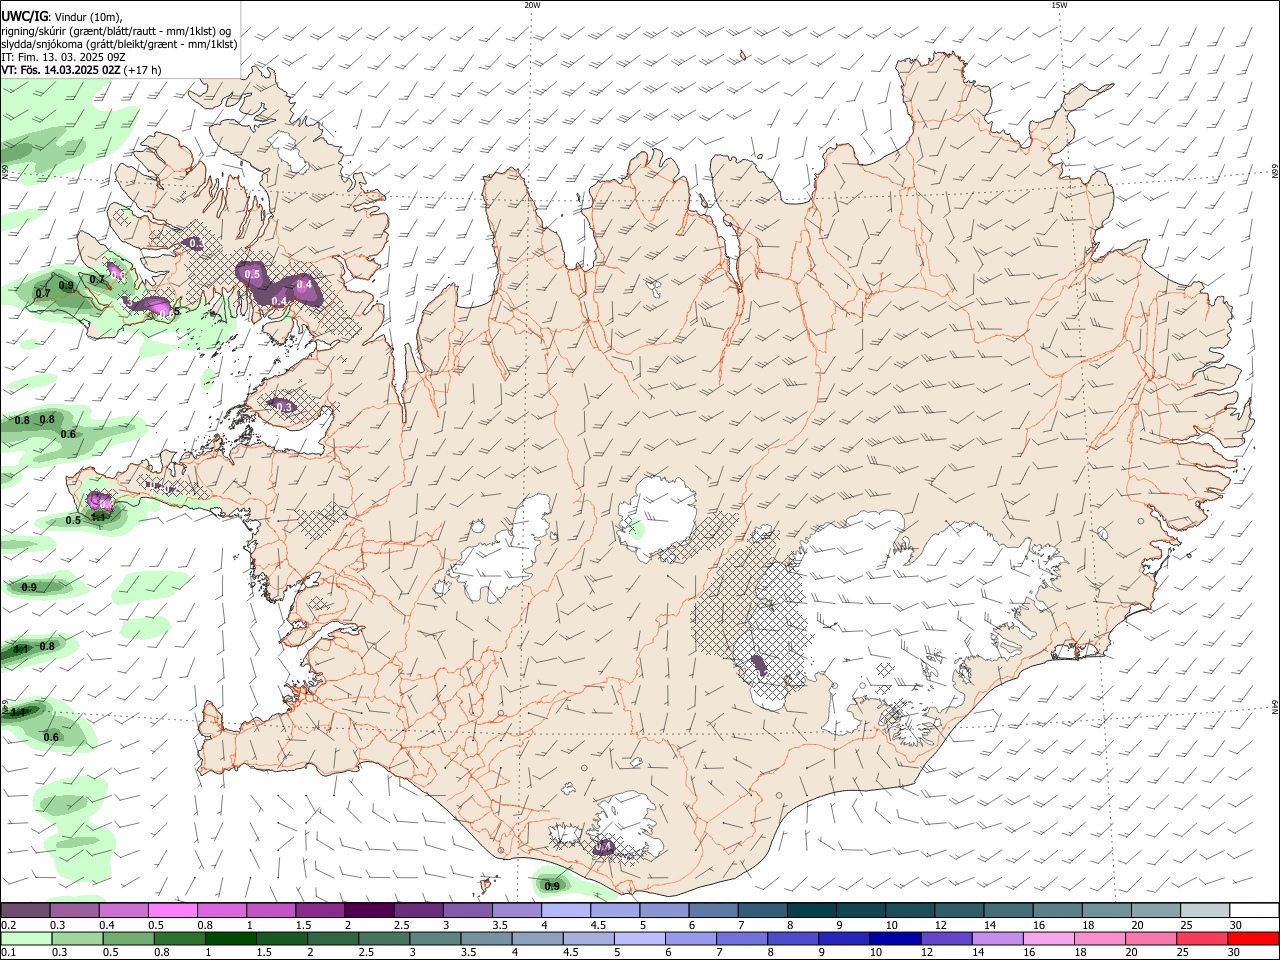Screen dimensions: 1280x960
Task: Click the darkest green 1 swatch in rain scale
Action: pyautogui.click(x=233, y=938)
